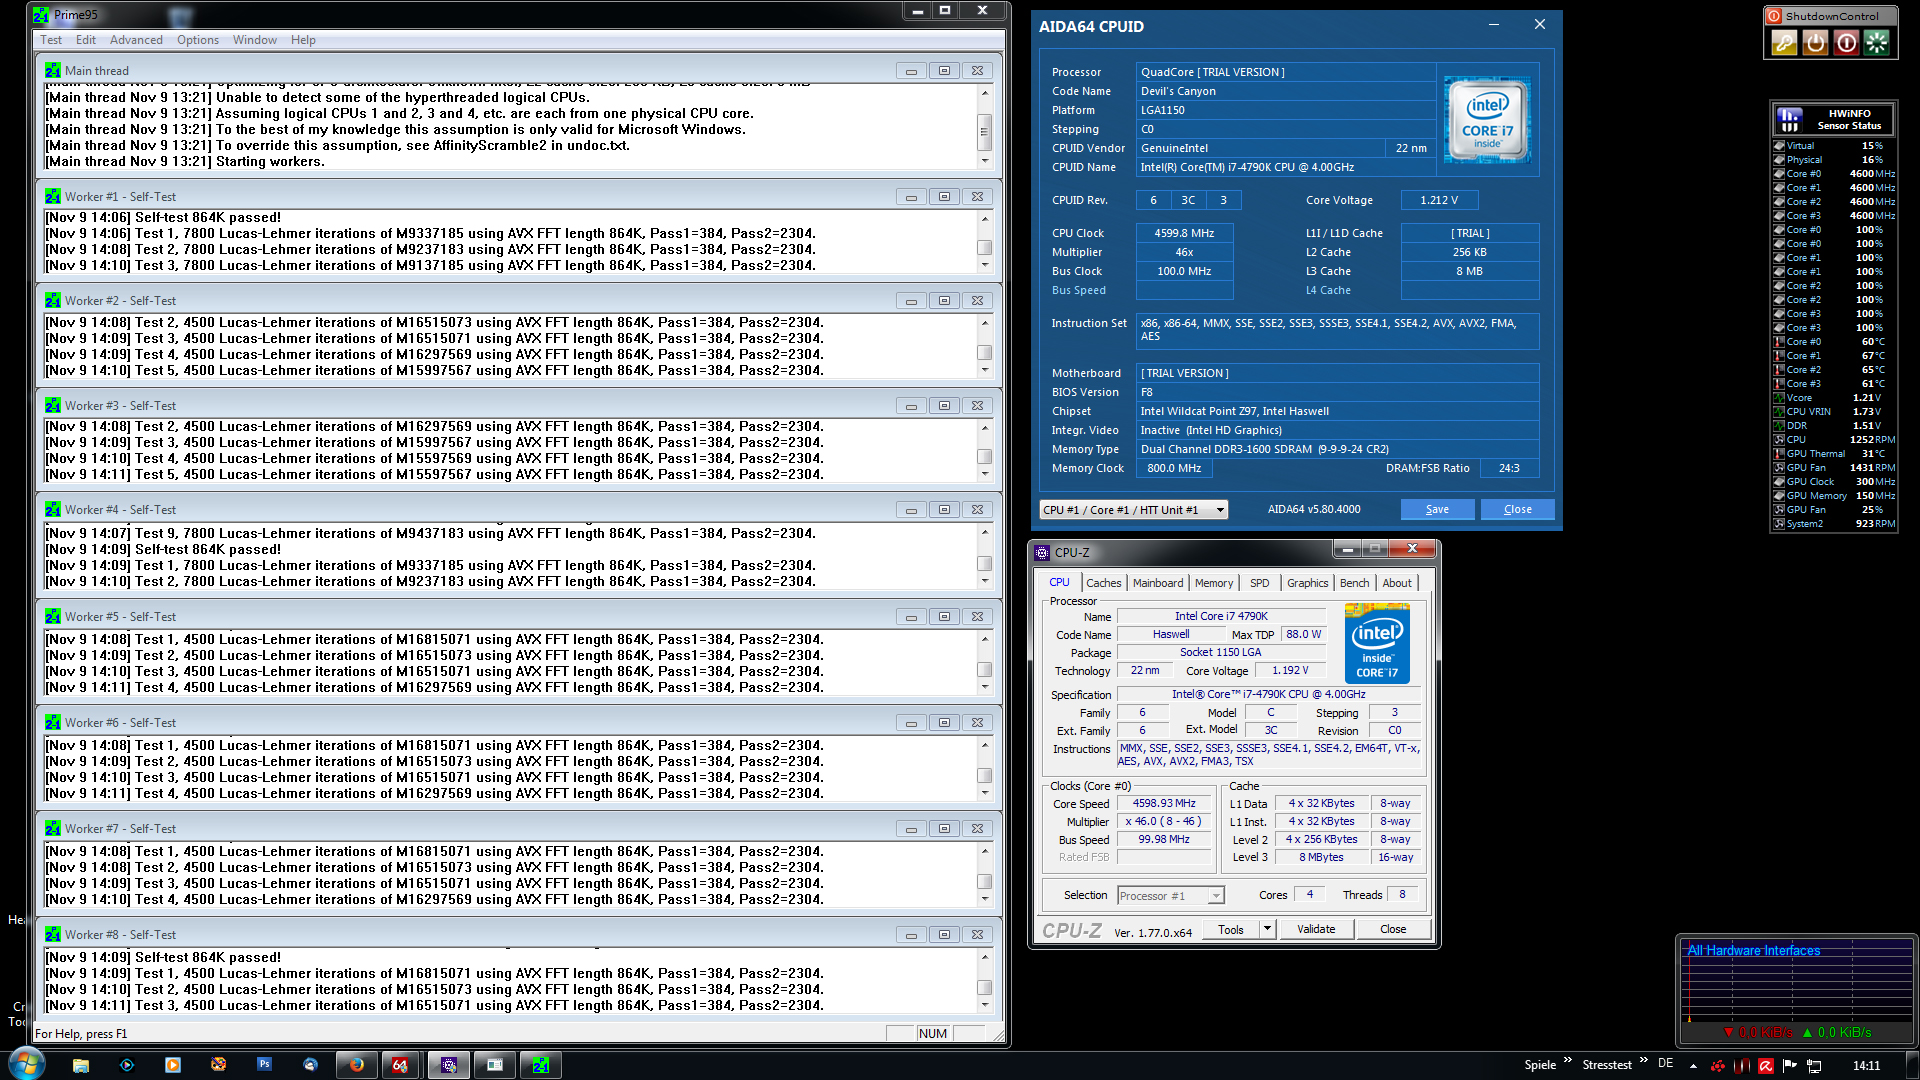Open Firefox from the taskbar
The image size is (1920, 1080).
coord(356,1065)
